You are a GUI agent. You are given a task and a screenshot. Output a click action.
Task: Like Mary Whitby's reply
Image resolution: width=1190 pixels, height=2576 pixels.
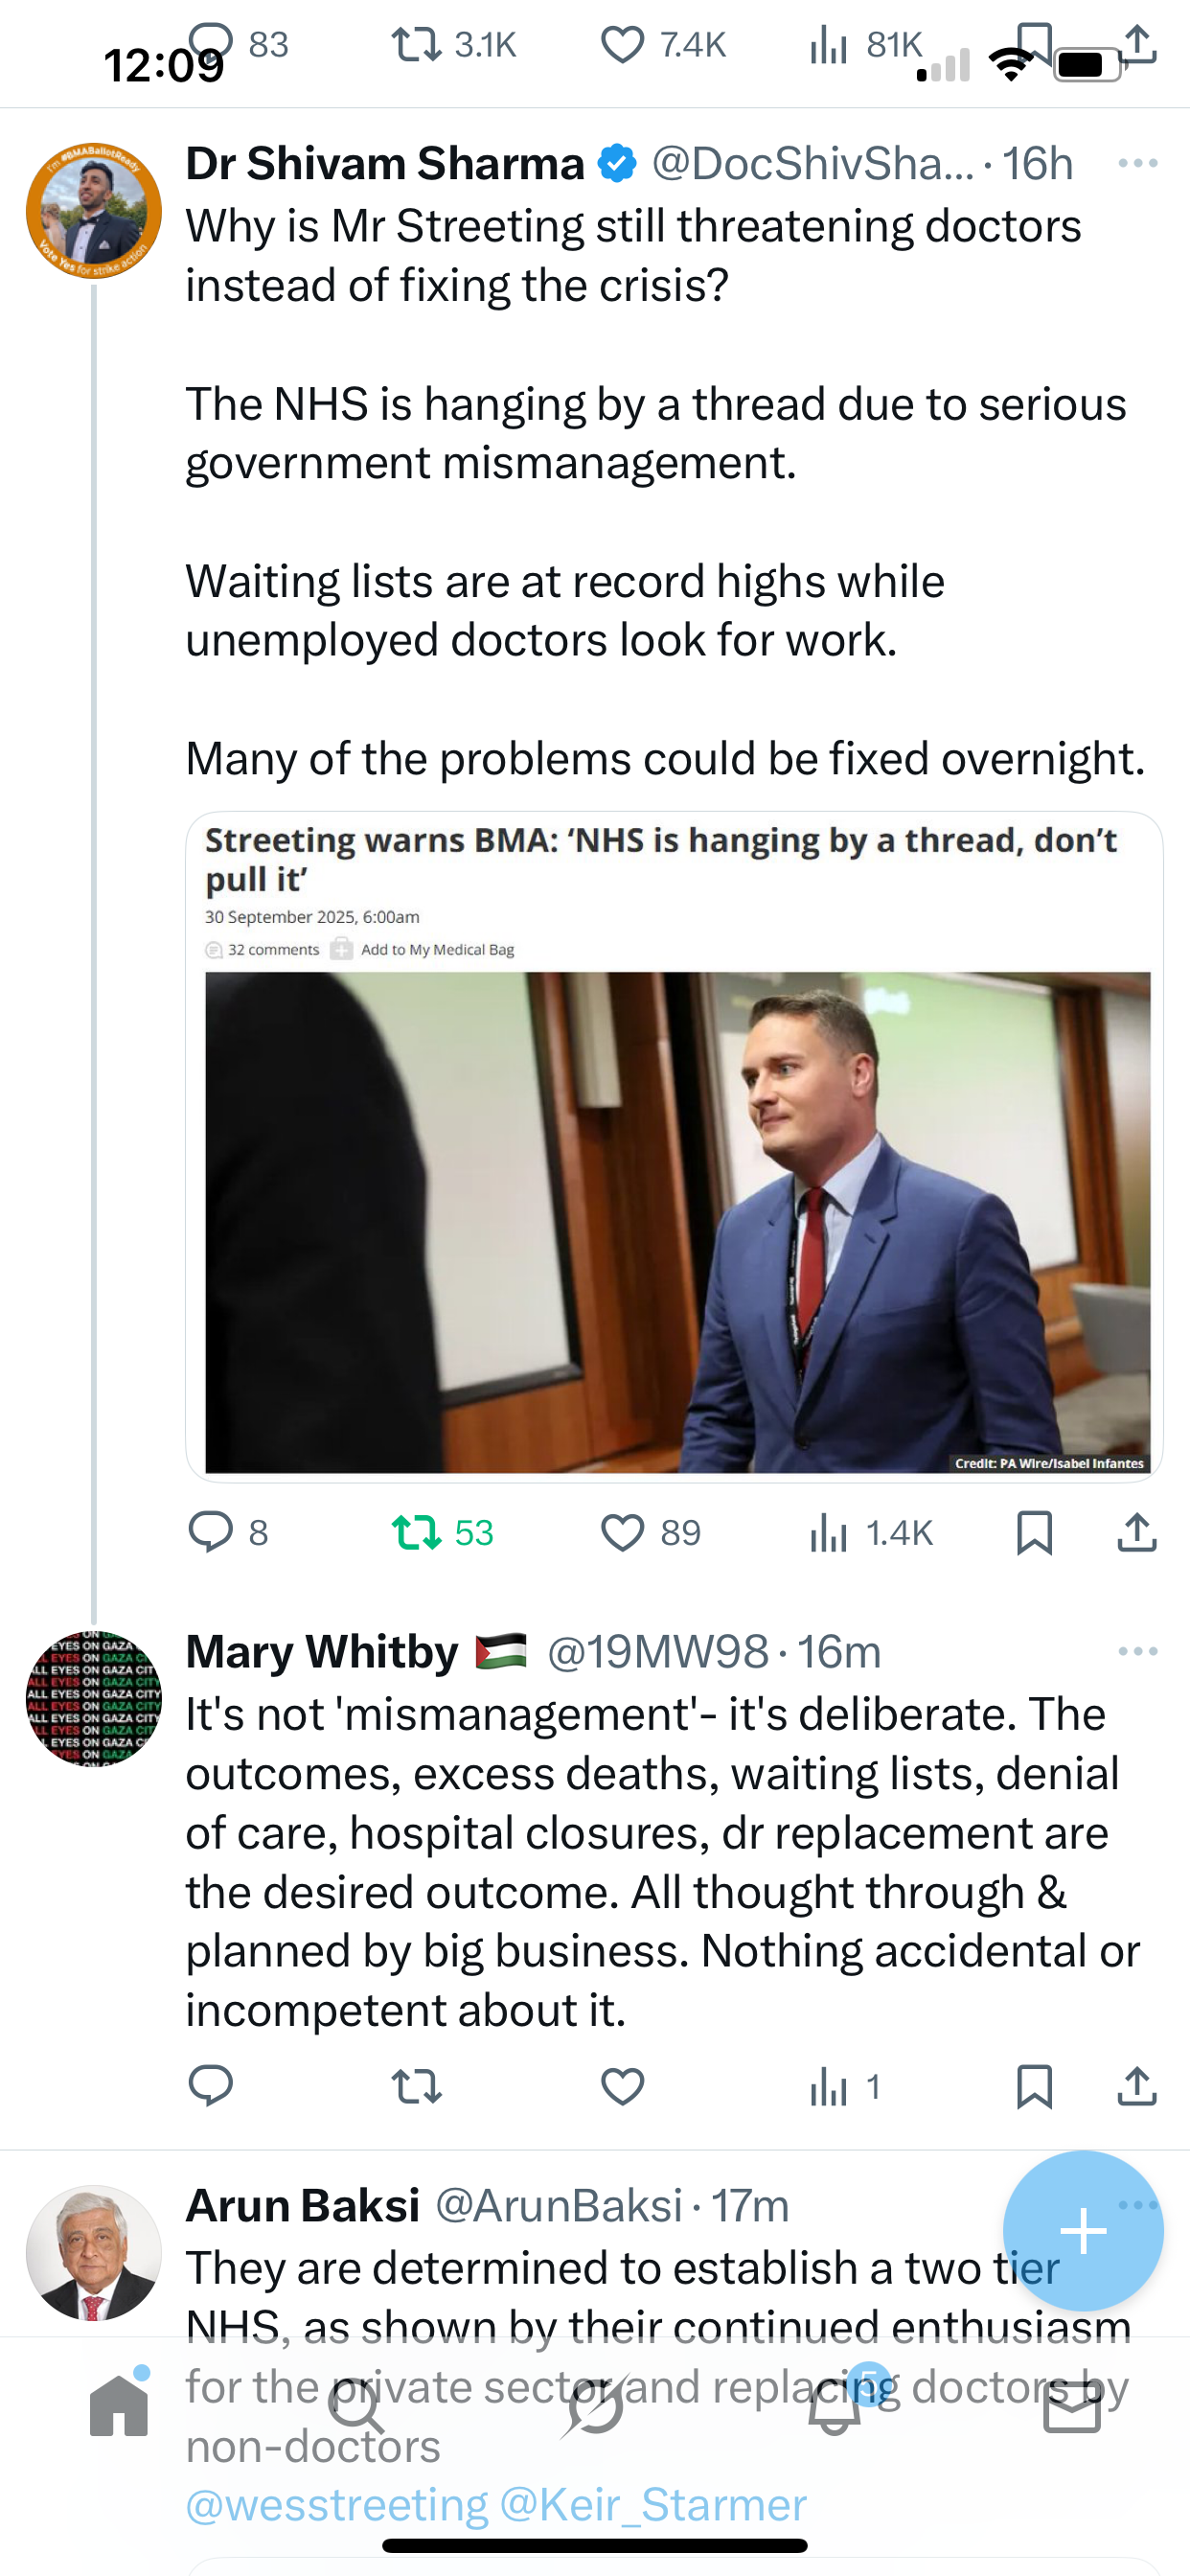pyautogui.click(x=622, y=2086)
